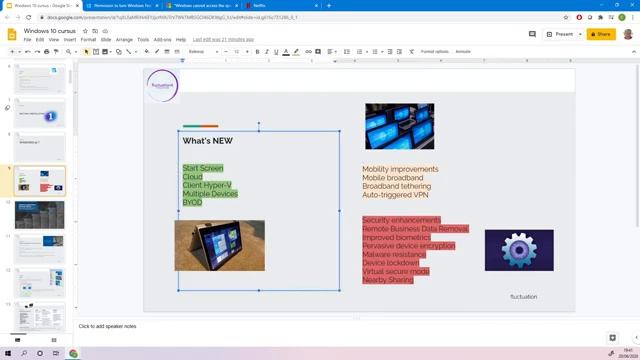Open zoom level dropdown arrow

[x=76, y=52]
